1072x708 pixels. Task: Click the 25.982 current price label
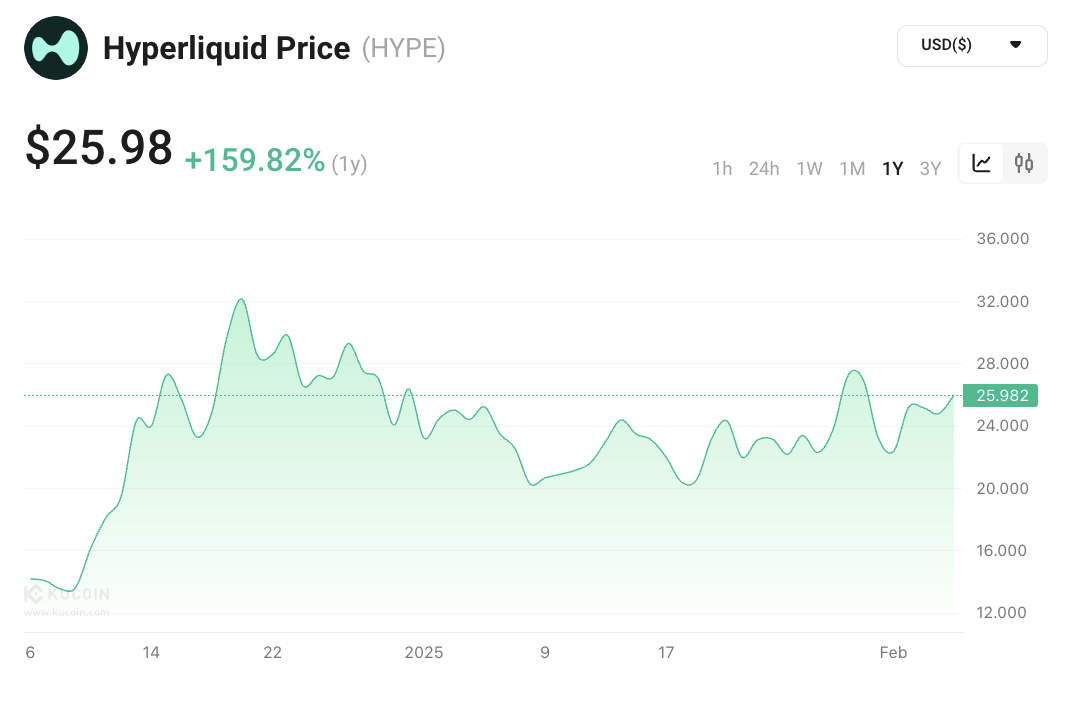coord(1001,395)
